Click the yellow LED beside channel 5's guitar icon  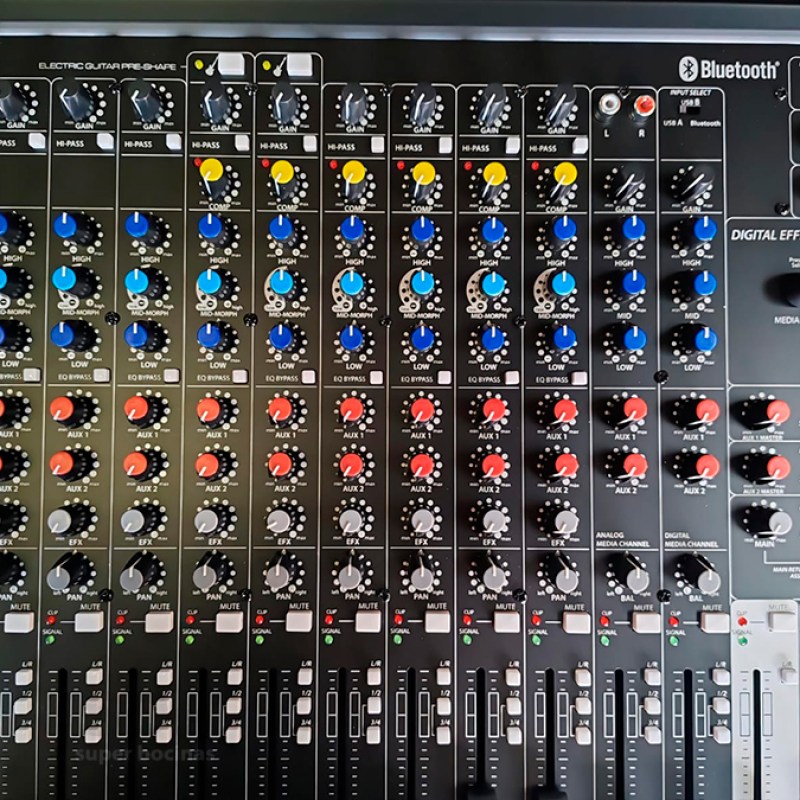pyautogui.click(x=199, y=64)
